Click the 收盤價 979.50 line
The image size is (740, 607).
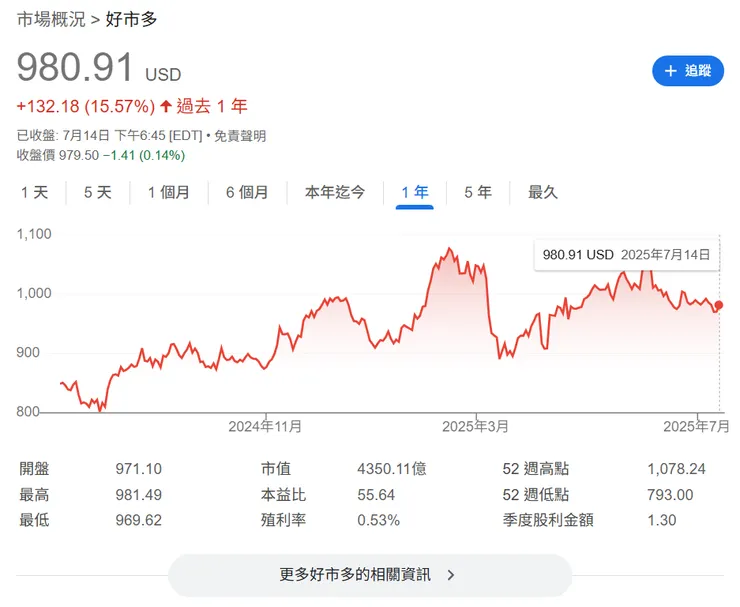point(101,155)
